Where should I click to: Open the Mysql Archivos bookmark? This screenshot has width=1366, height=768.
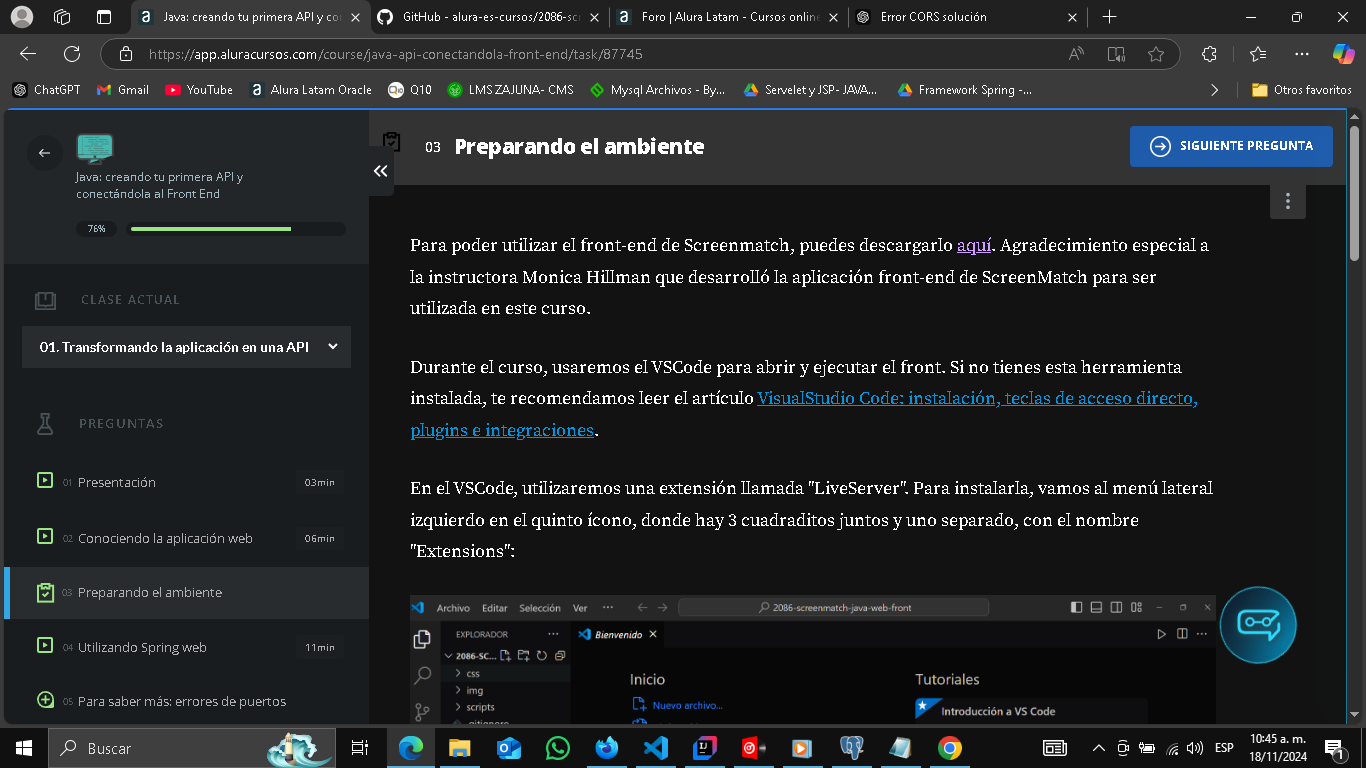[x=658, y=89]
